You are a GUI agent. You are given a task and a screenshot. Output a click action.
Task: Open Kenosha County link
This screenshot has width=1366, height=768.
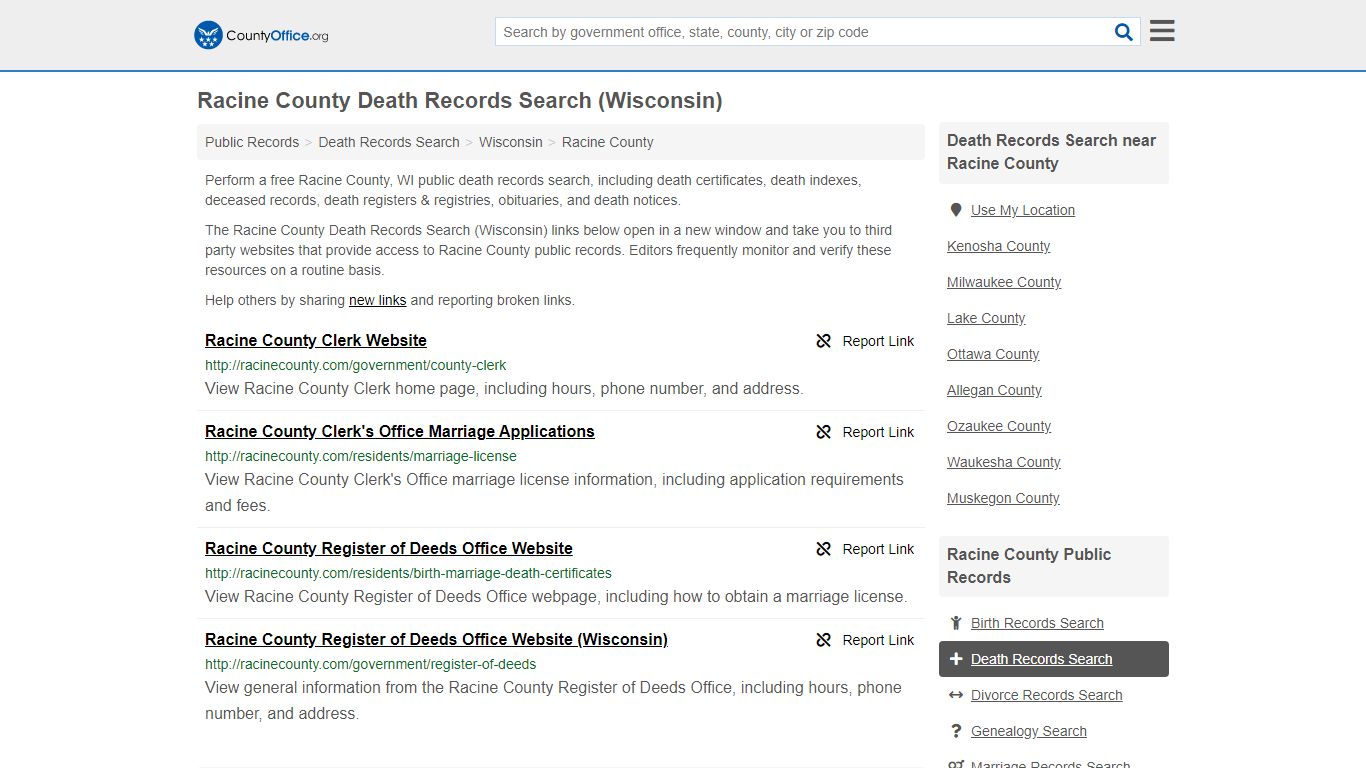click(999, 246)
